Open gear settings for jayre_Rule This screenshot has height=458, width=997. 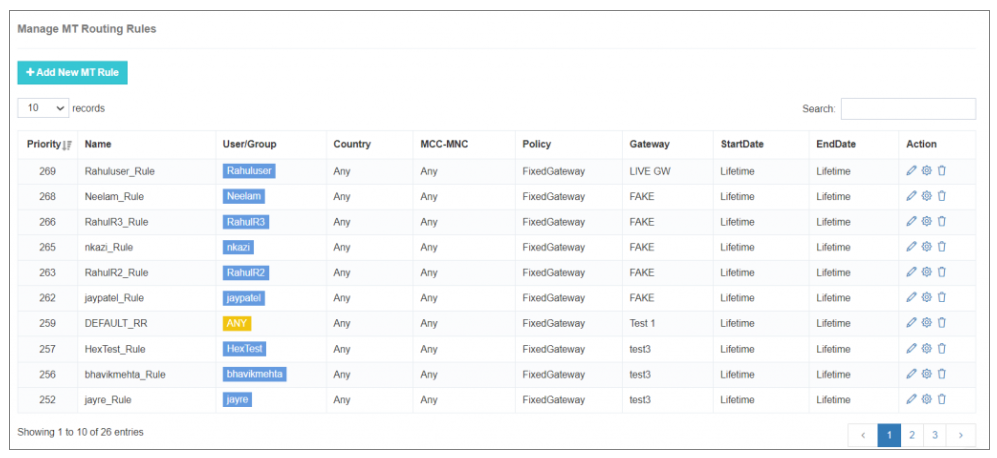click(926, 399)
